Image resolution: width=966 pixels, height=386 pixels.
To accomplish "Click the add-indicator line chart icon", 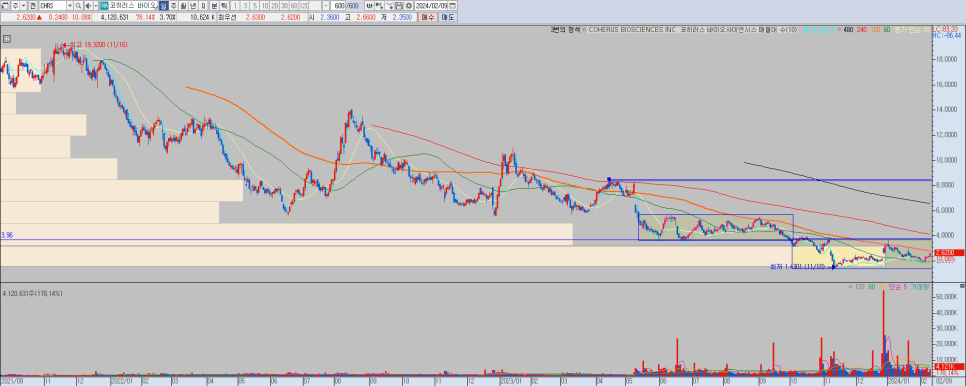I will (x=389, y=6).
